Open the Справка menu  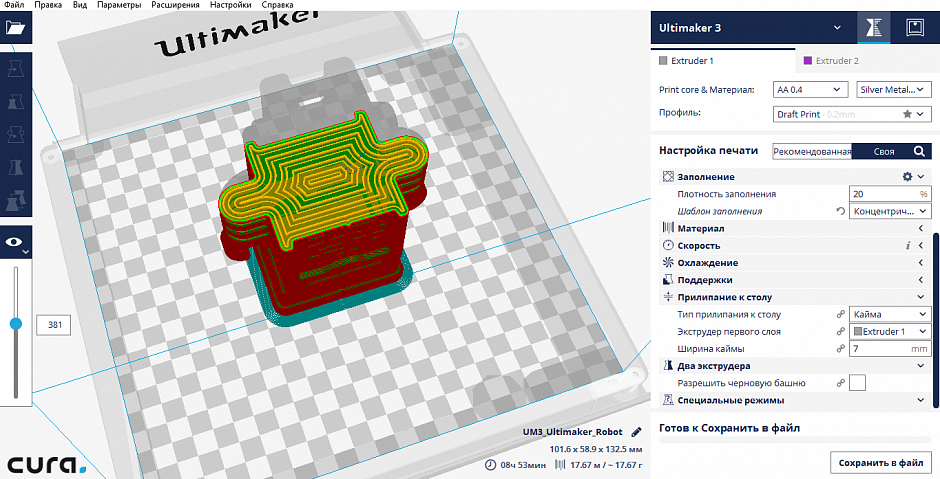tap(278, 5)
